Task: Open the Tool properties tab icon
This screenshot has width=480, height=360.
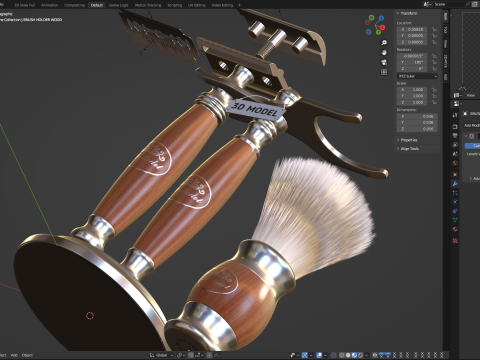Action: (455, 115)
